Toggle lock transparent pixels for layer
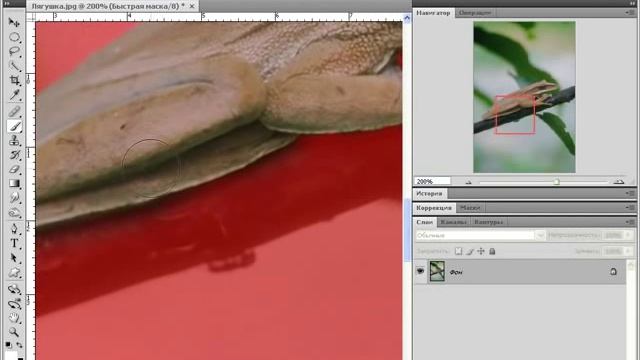640x360 pixels. [x=458, y=251]
